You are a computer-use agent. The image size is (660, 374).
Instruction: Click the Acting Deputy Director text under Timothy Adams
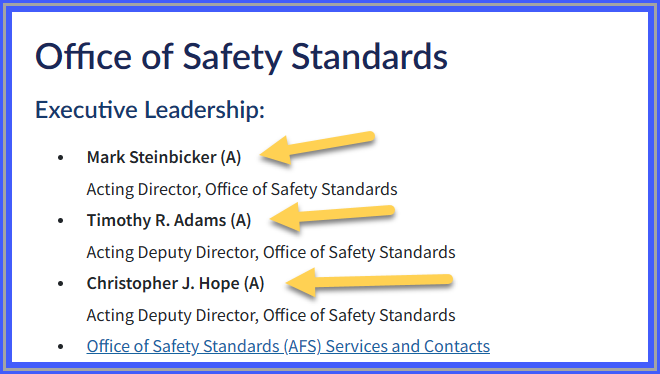click(x=271, y=252)
